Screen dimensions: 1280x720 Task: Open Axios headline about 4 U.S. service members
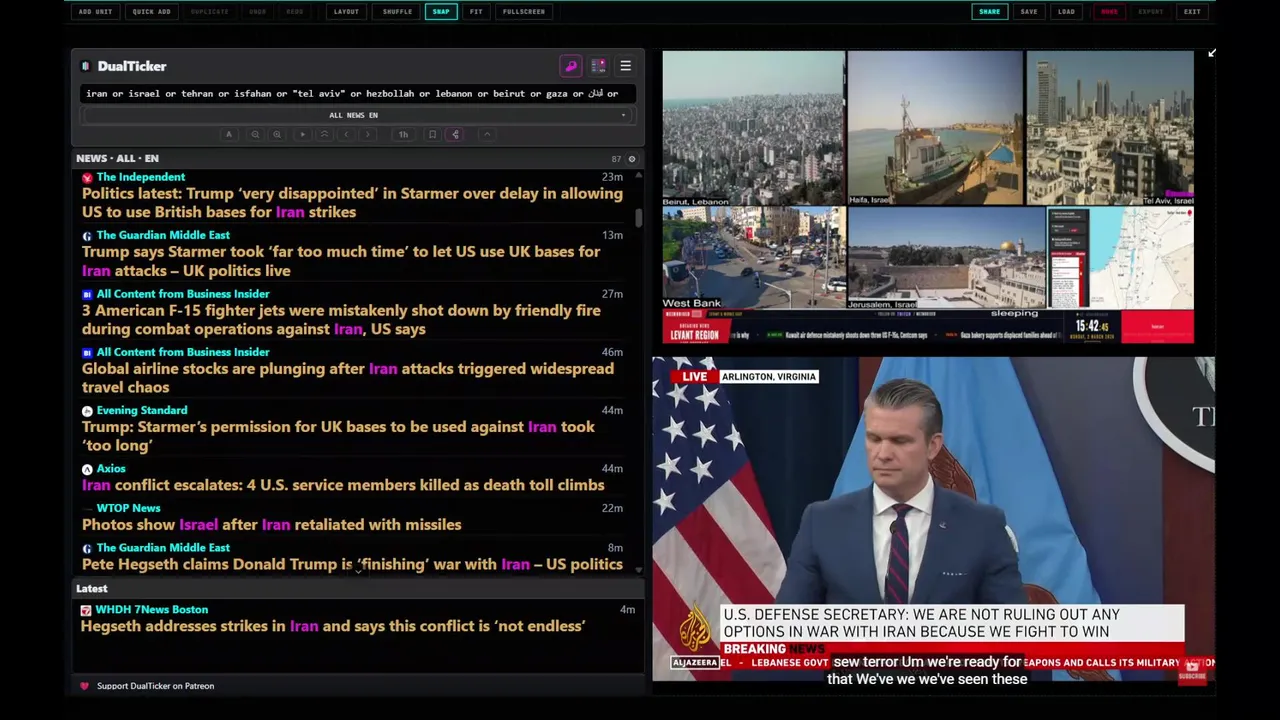[343, 485]
